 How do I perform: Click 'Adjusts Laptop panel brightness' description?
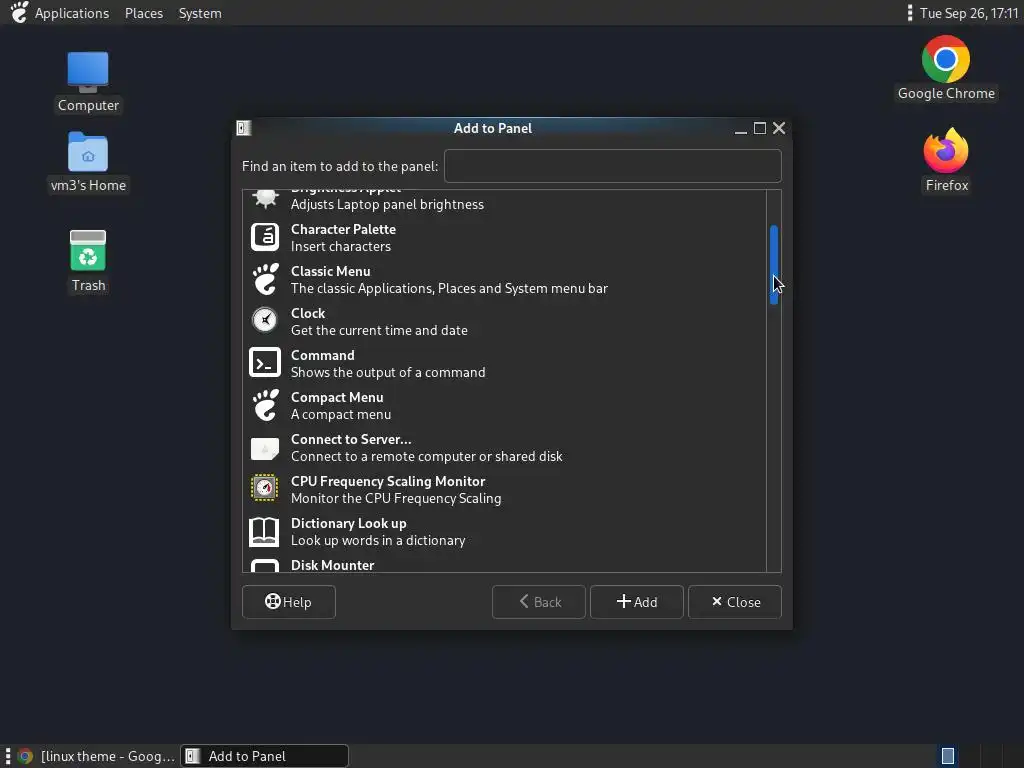[x=387, y=204]
